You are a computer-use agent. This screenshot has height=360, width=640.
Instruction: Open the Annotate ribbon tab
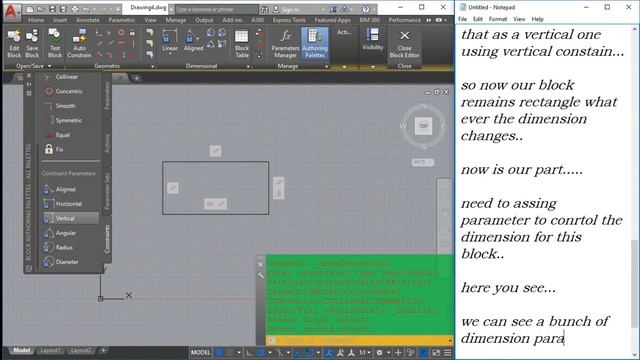(x=87, y=20)
